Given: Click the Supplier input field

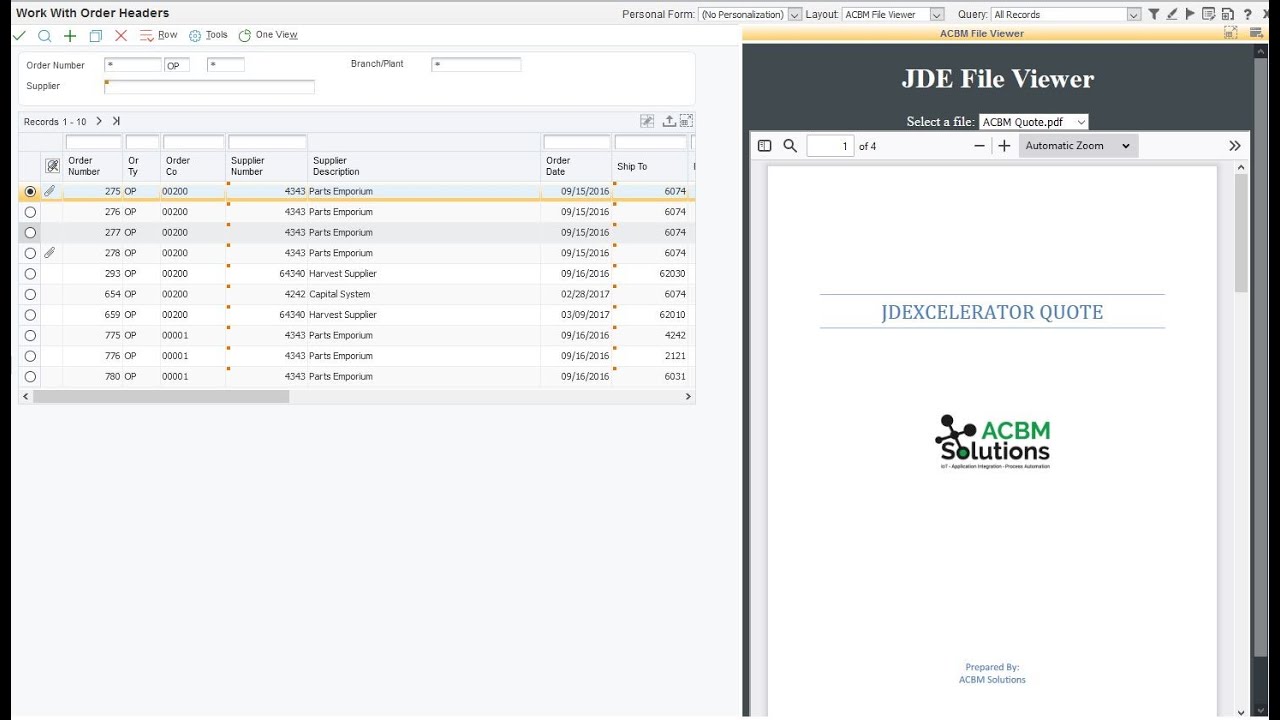Looking at the screenshot, I should click(210, 87).
